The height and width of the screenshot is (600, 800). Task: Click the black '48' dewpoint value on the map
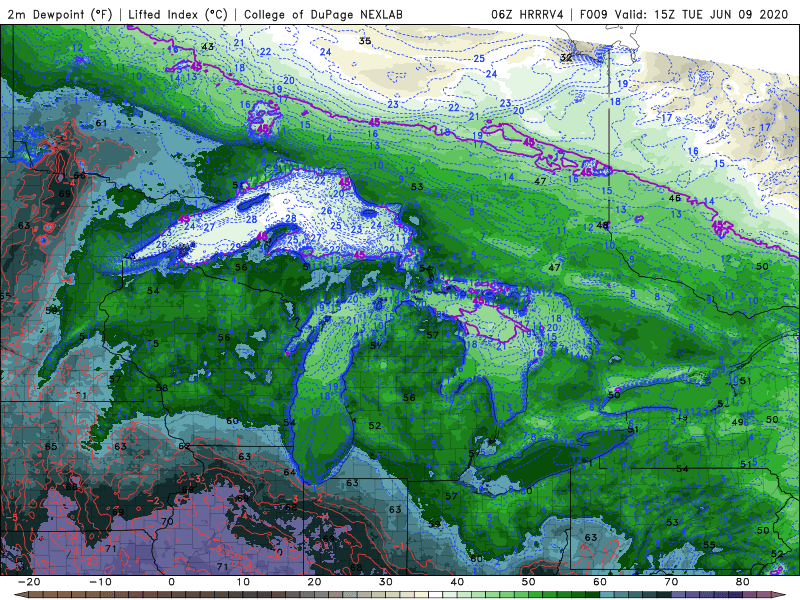click(x=602, y=225)
